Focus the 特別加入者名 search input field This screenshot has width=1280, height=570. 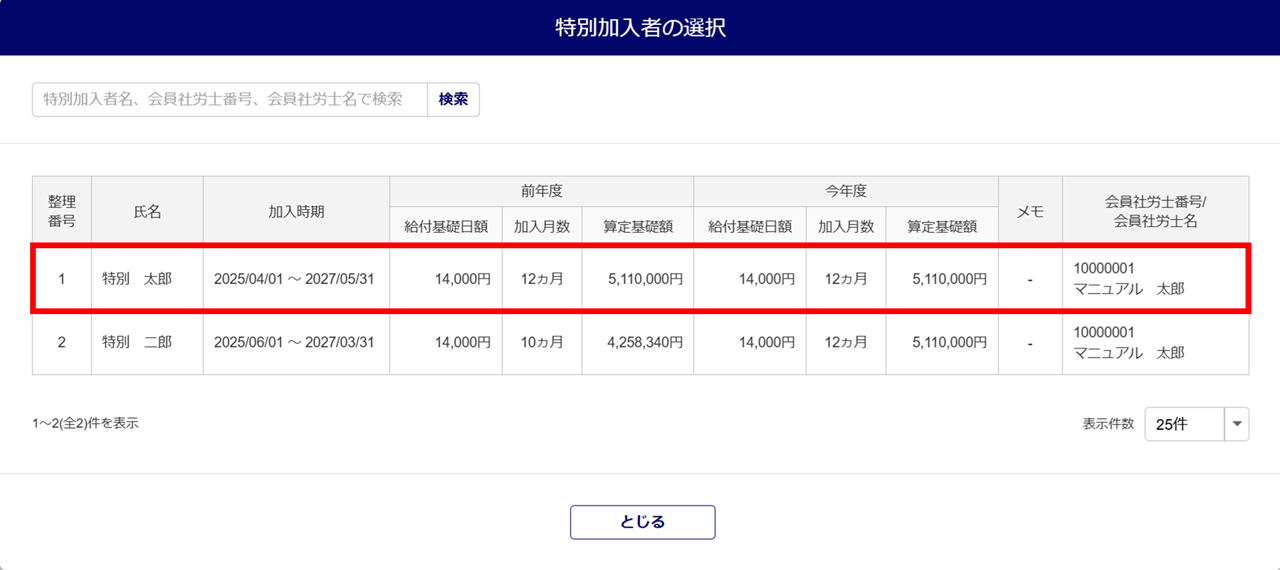point(230,100)
